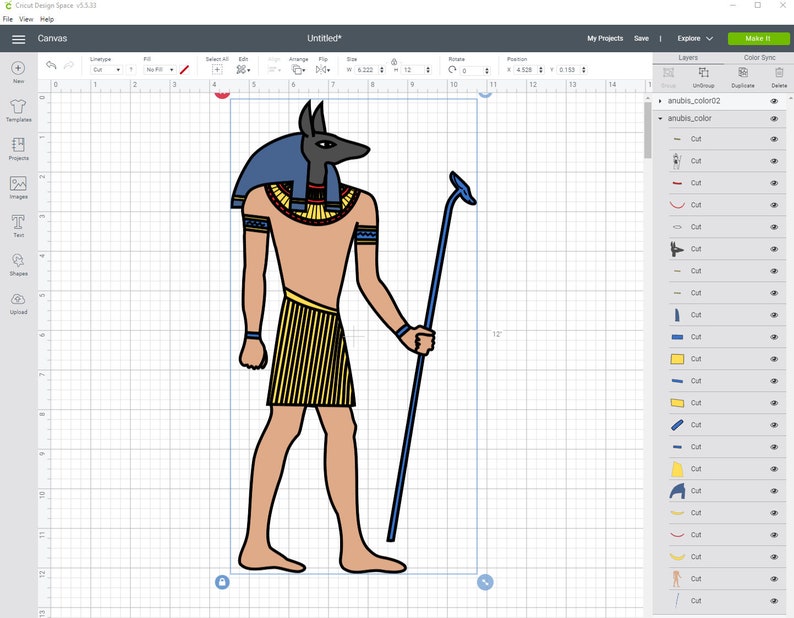Duplicate the selected layer

tap(743, 77)
